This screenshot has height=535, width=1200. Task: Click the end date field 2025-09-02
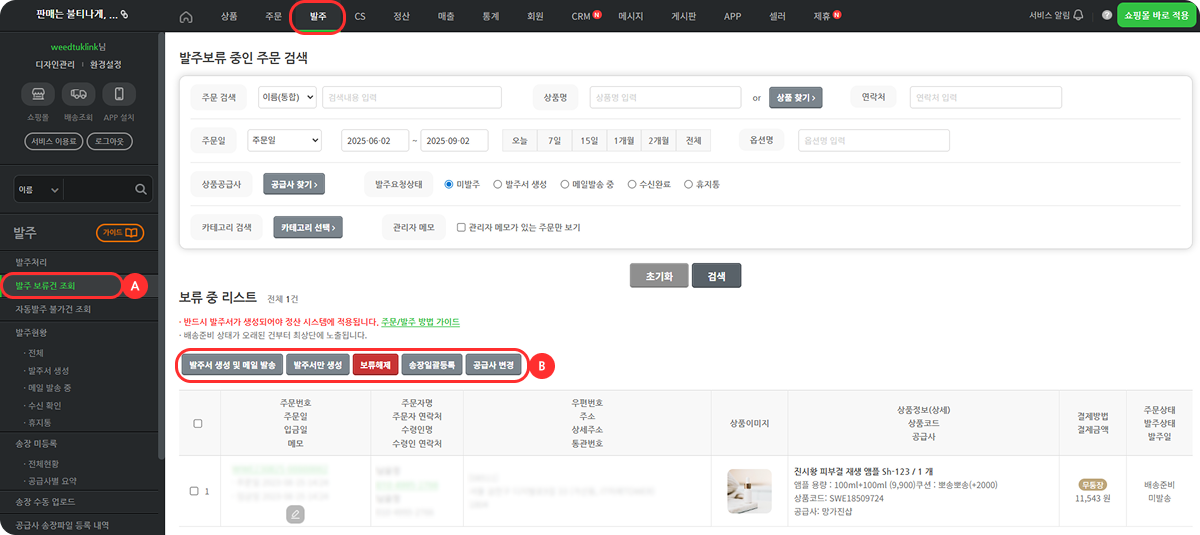click(453, 140)
